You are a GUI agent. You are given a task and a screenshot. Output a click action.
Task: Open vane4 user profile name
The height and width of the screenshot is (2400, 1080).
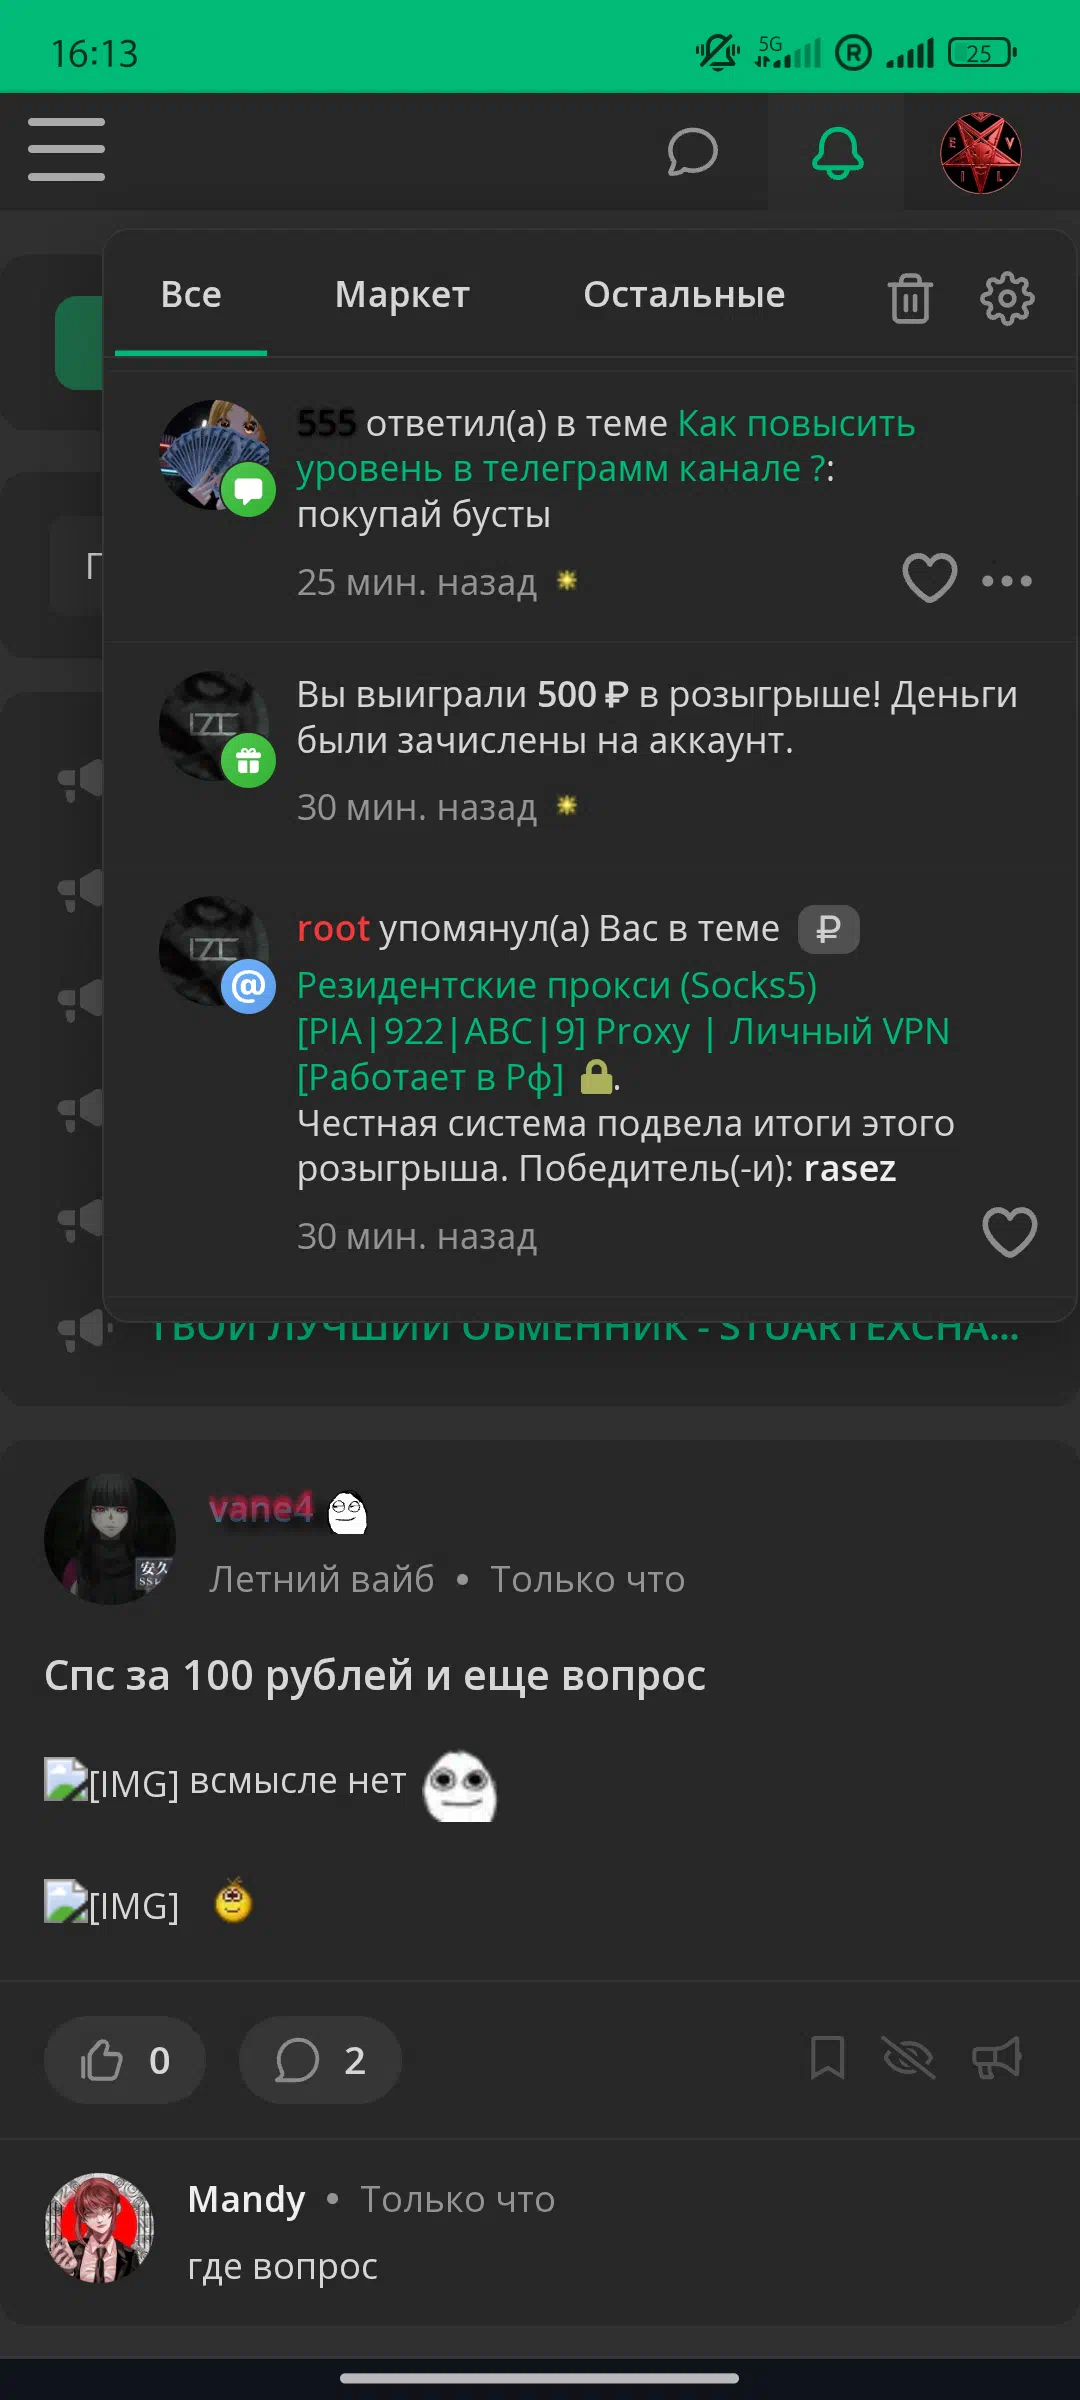pos(261,1507)
